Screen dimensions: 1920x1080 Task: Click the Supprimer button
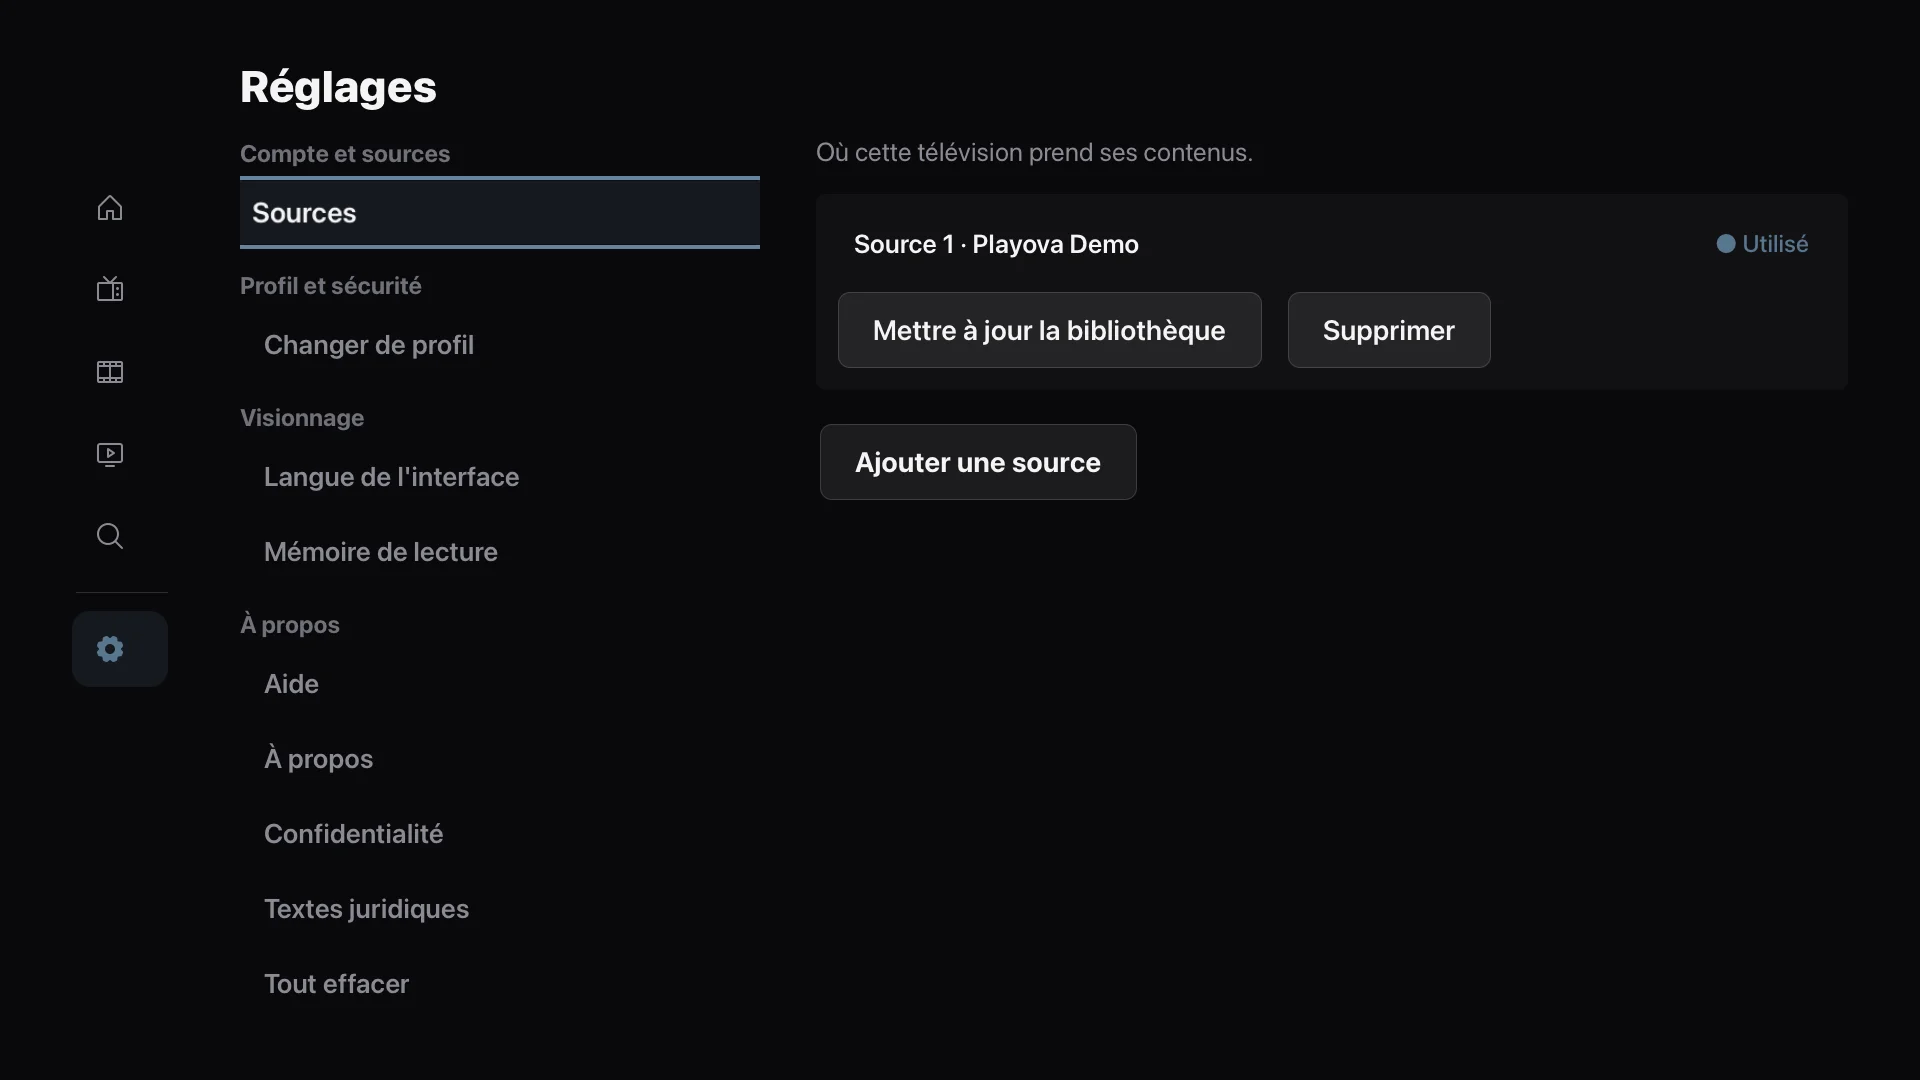(x=1389, y=330)
